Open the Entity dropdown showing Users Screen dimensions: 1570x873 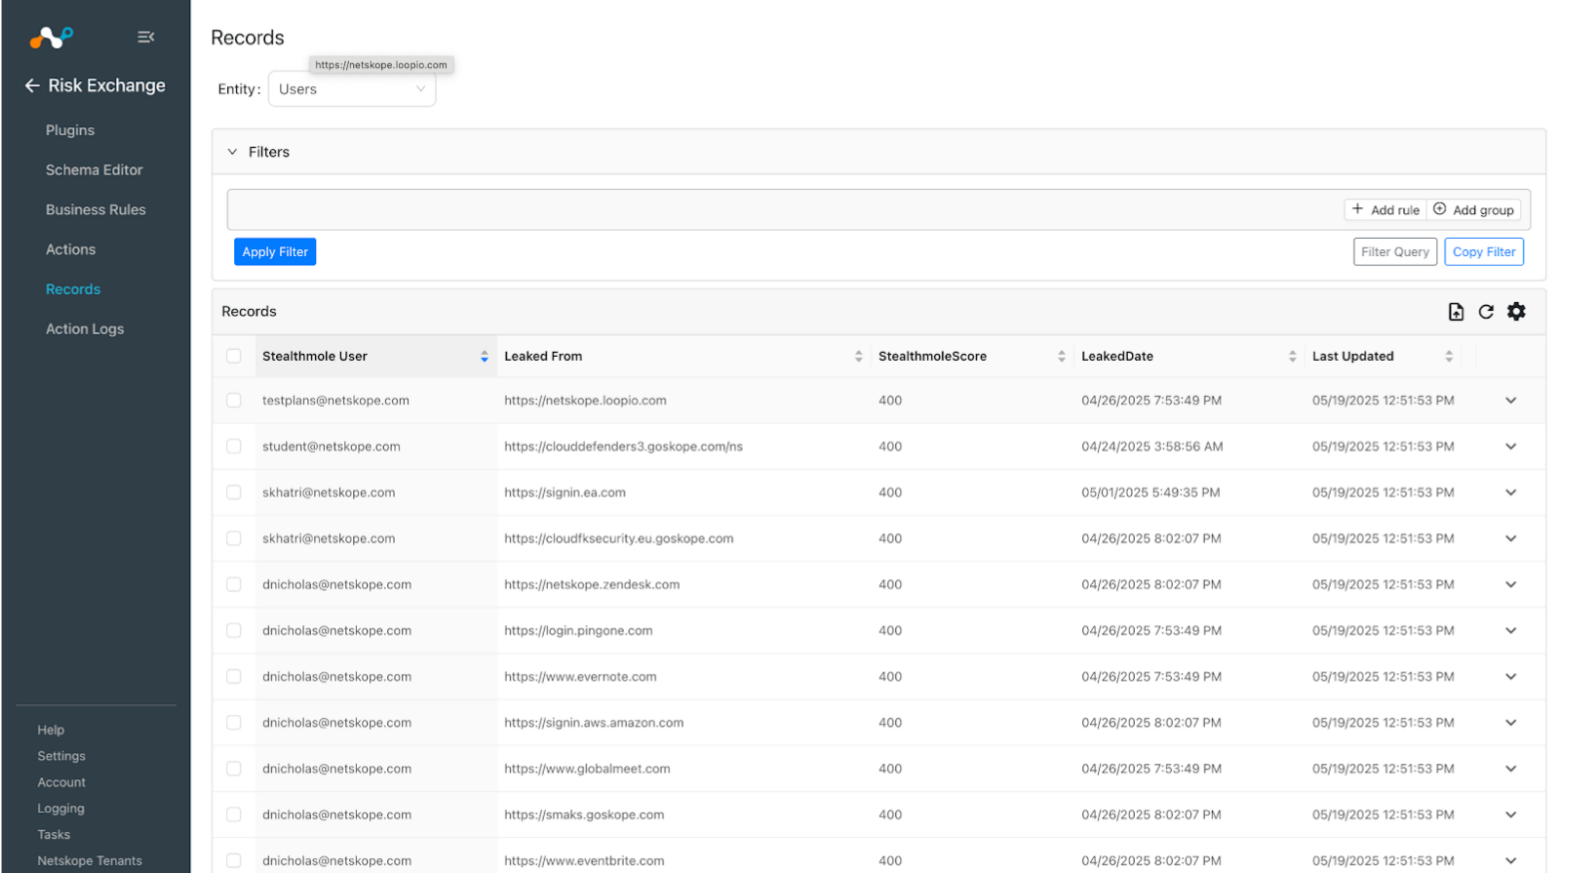coord(352,89)
